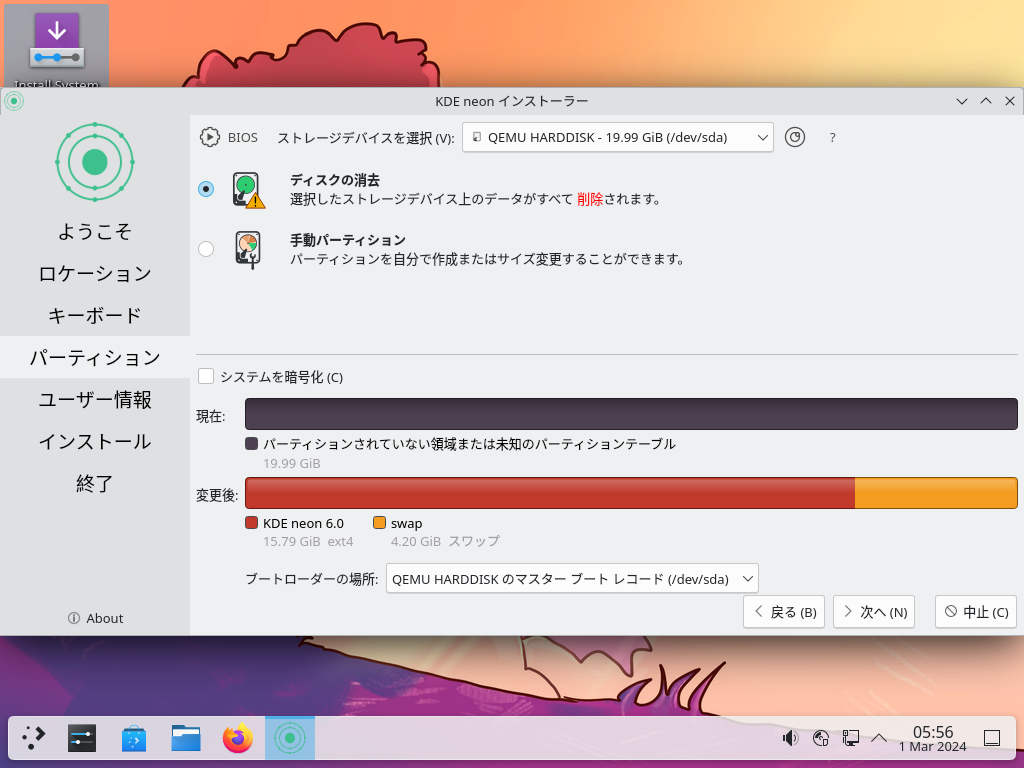Click the 戻る (B) back button
The image size is (1024, 768).
784,612
